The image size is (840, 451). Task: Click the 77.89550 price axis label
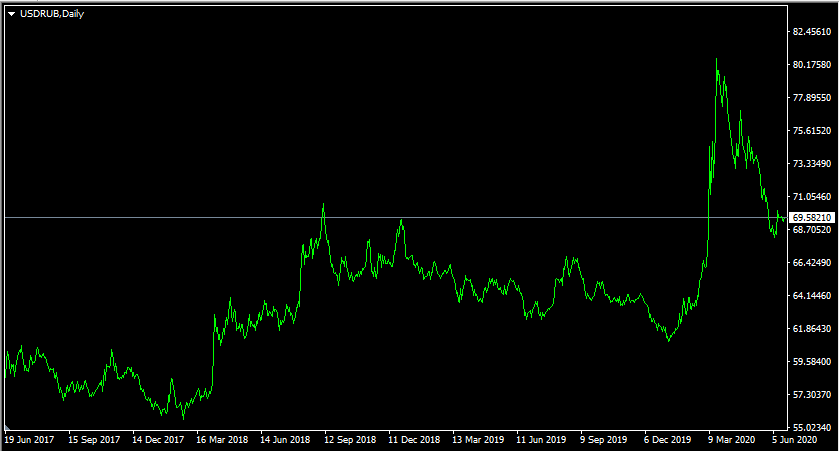[x=812, y=97]
